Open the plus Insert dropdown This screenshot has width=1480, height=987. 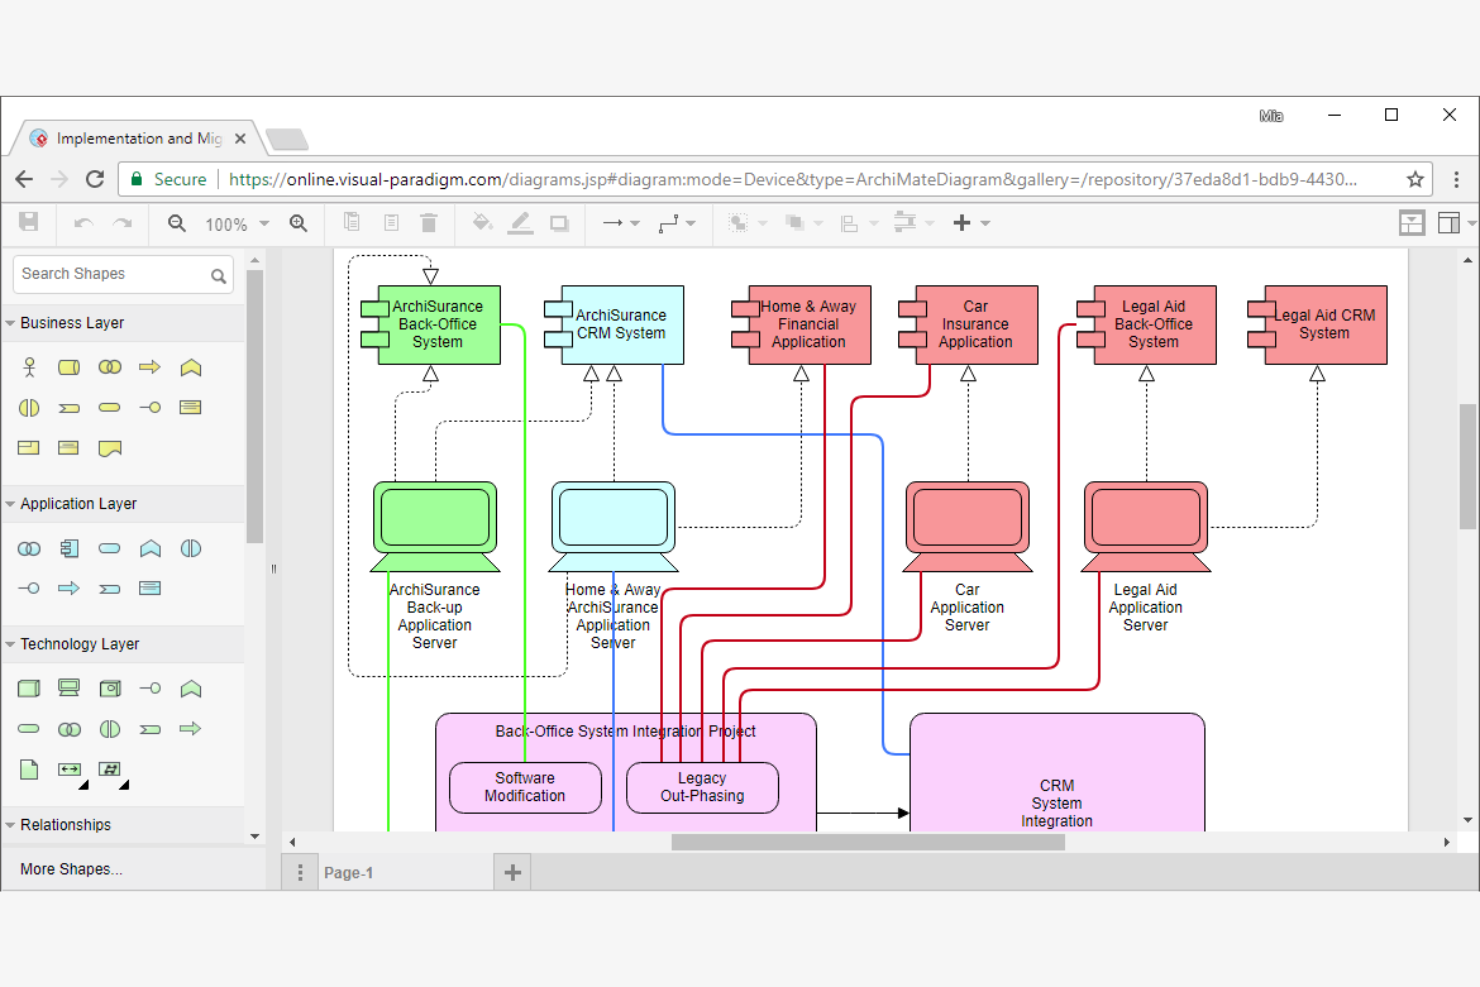(970, 223)
